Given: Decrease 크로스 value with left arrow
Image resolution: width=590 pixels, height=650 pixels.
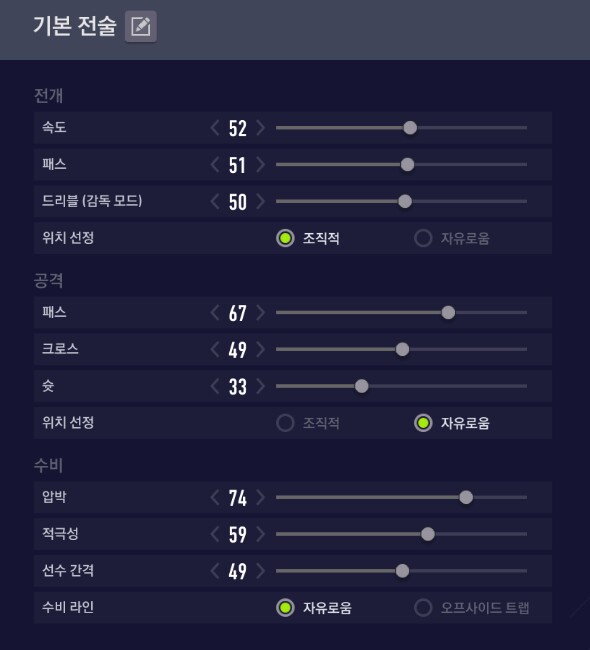Looking at the screenshot, I should tap(215, 349).
